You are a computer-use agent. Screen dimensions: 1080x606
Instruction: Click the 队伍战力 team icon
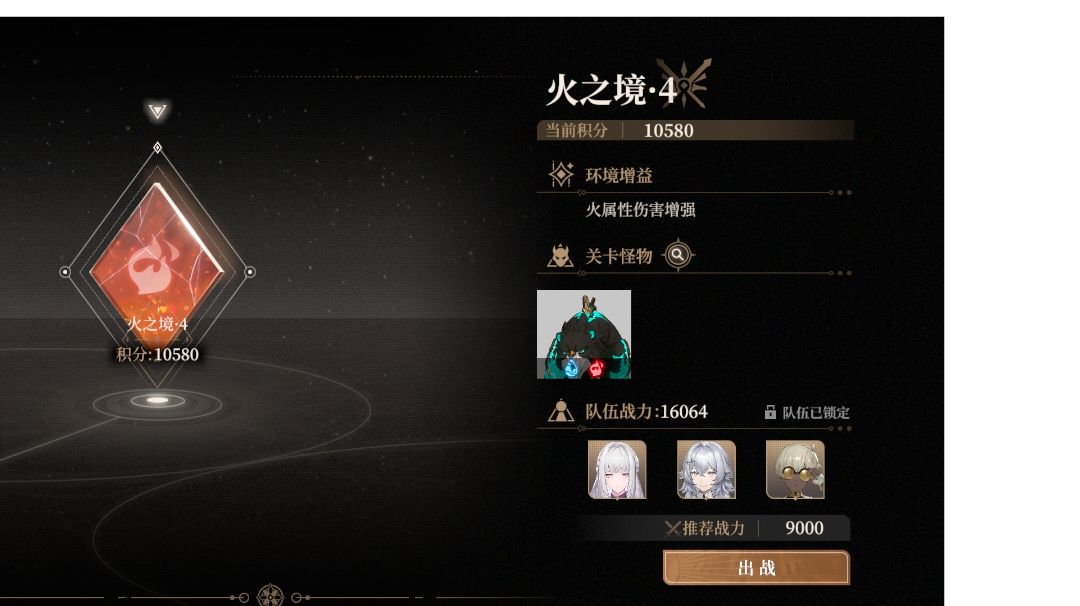561,411
